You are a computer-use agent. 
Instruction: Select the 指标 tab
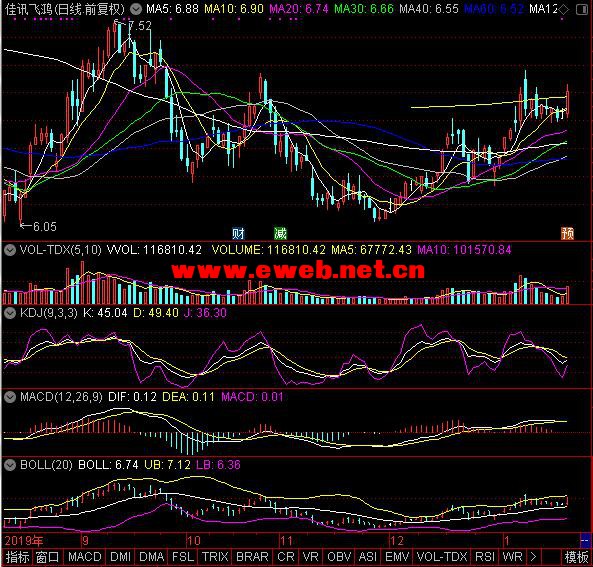pyautogui.click(x=17, y=557)
